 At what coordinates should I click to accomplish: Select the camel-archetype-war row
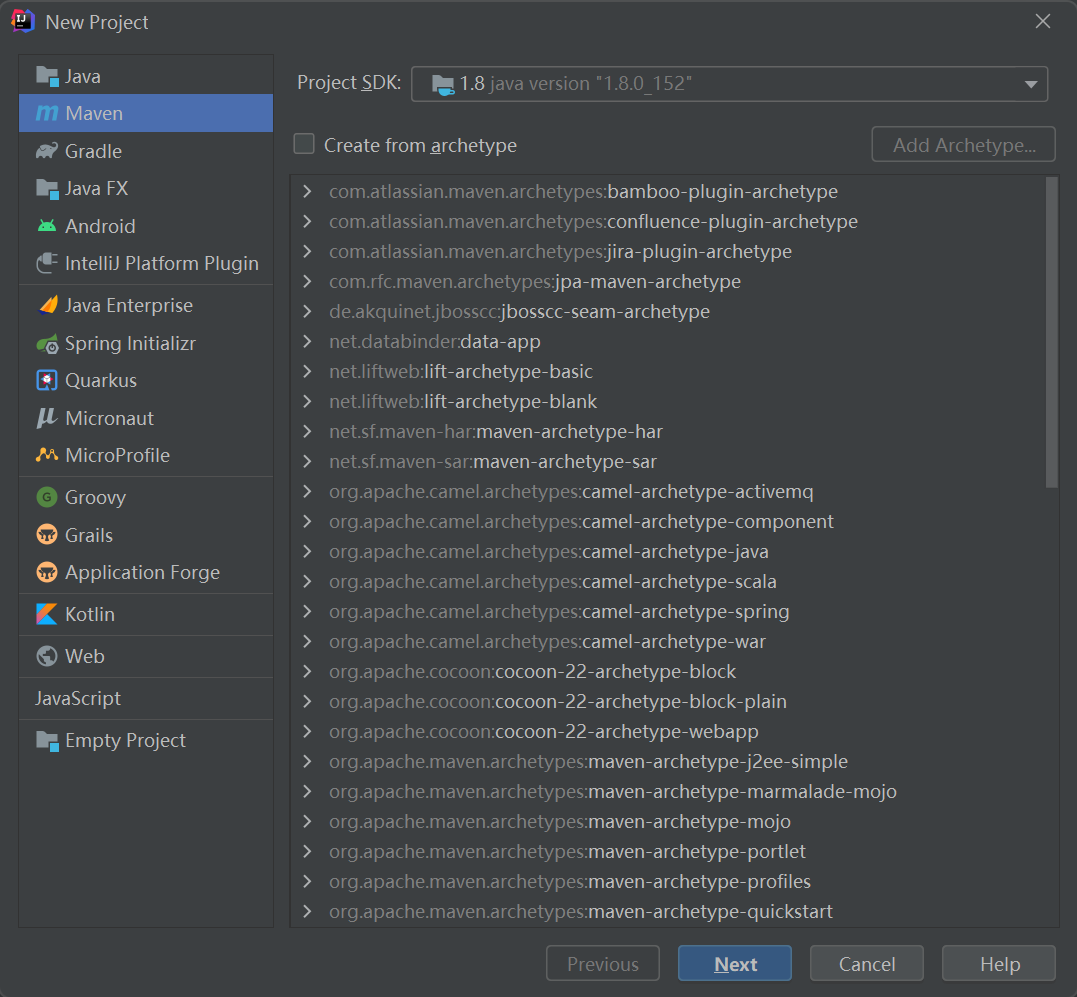point(666,641)
